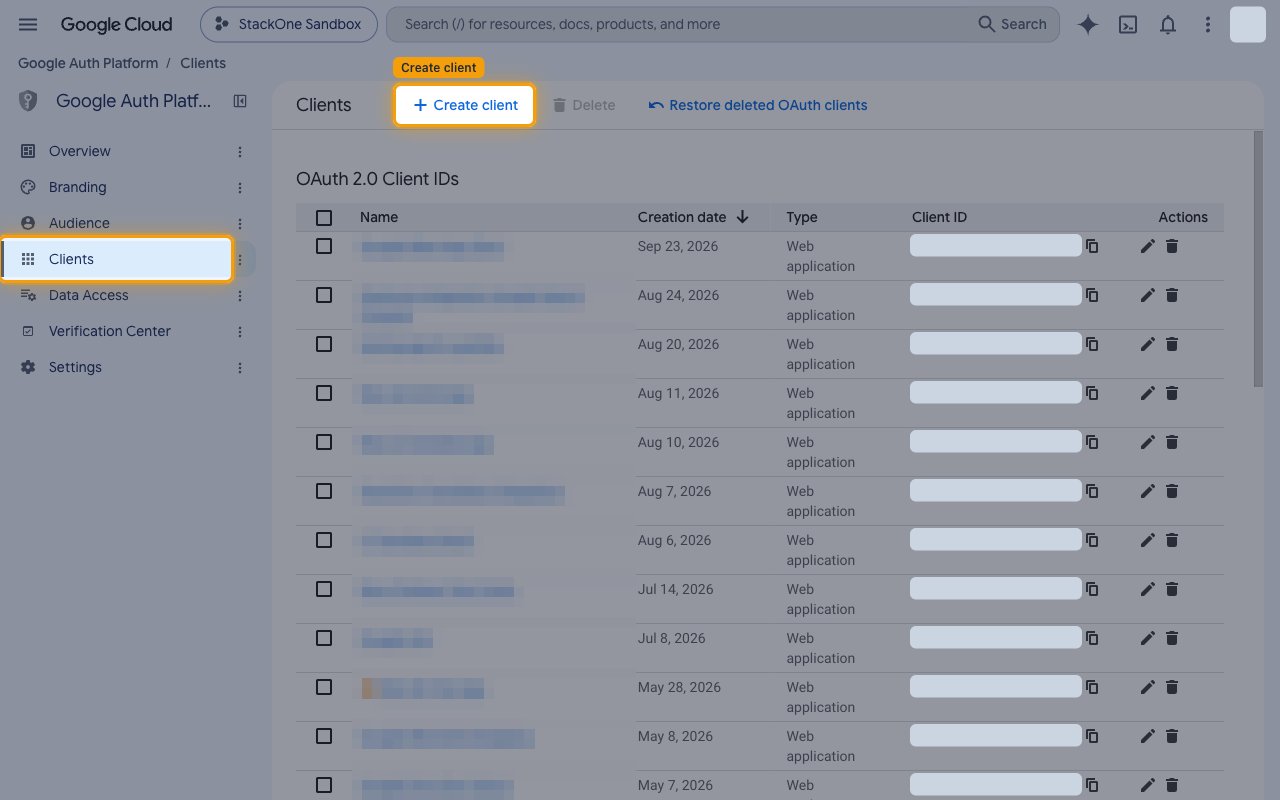
Task: Click the Create client button
Action: pos(465,105)
